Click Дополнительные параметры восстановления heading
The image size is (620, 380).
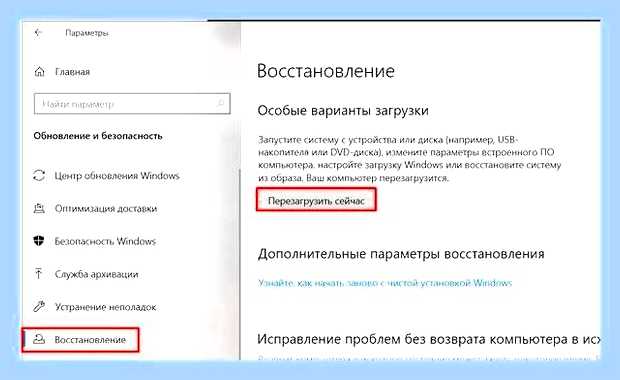click(x=401, y=253)
